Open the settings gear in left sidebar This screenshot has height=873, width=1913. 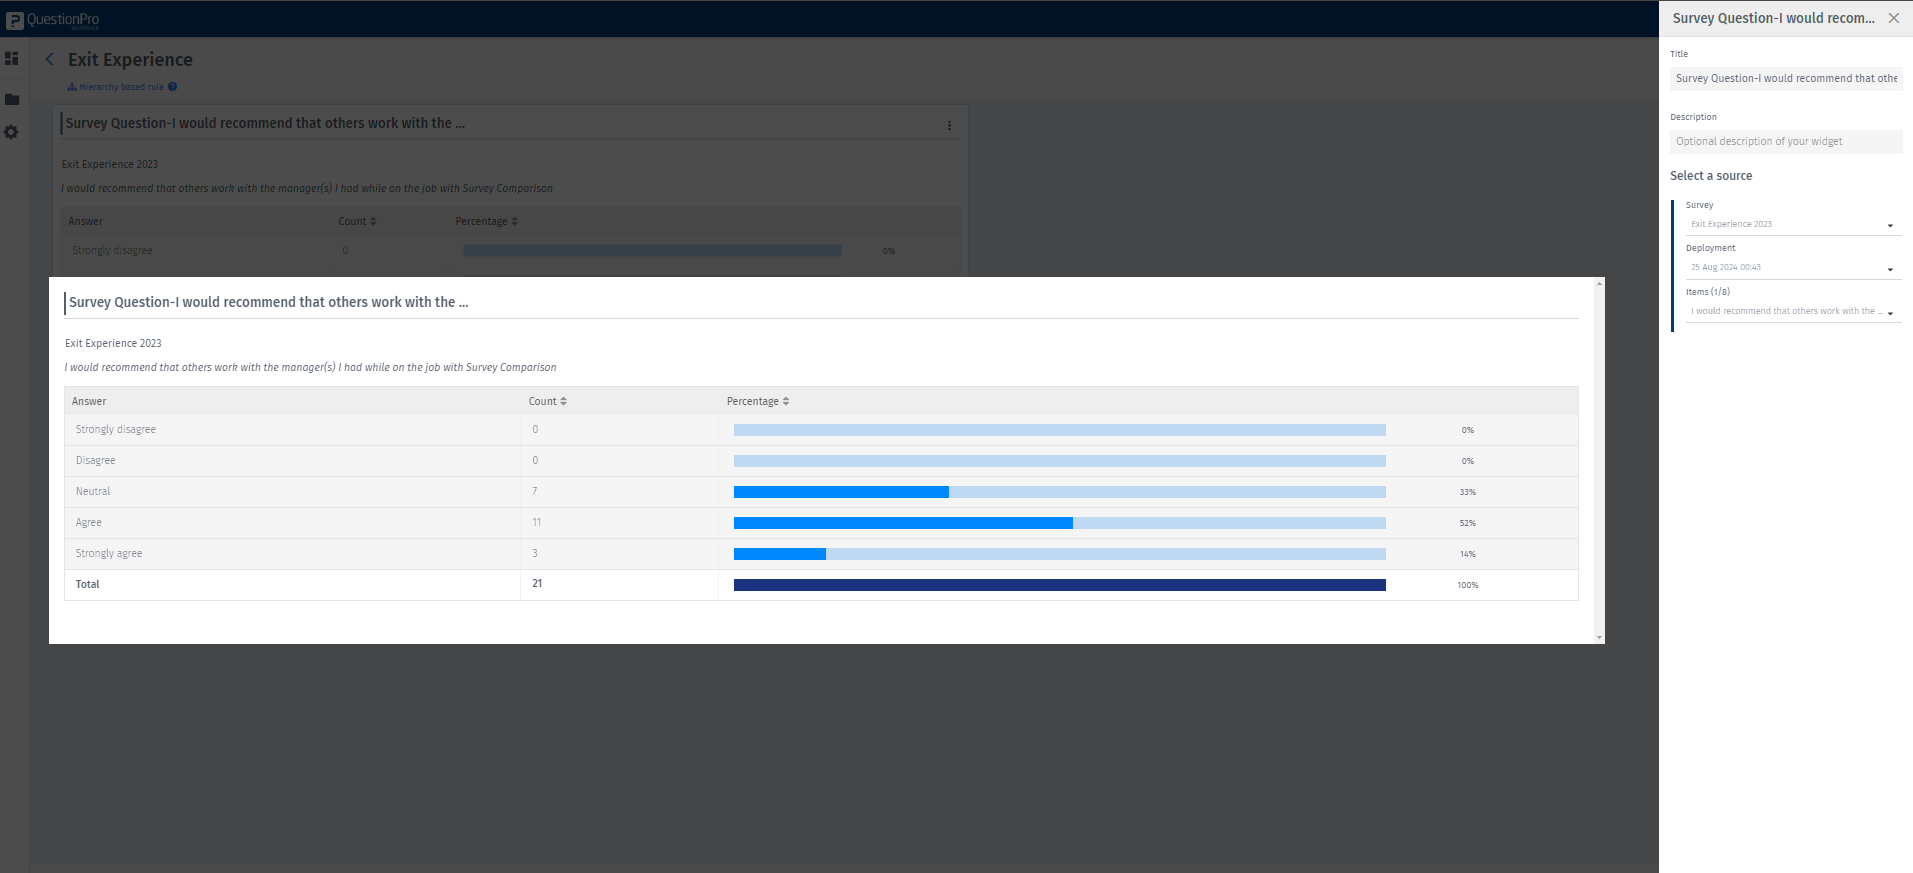(x=12, y=132)
